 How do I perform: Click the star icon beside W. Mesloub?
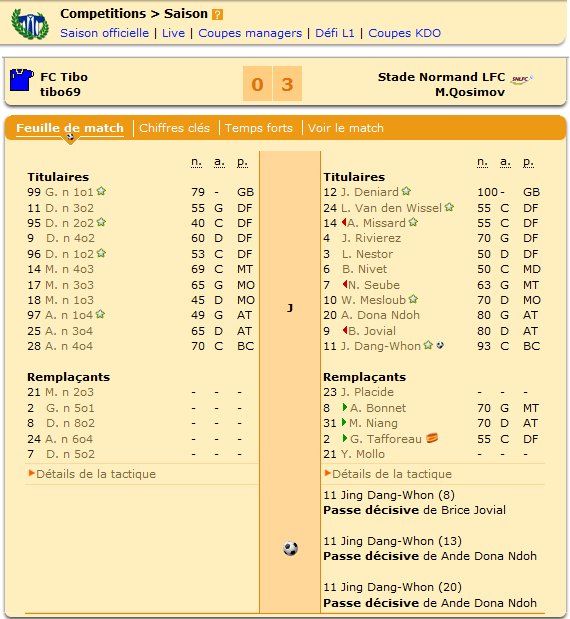413,299
